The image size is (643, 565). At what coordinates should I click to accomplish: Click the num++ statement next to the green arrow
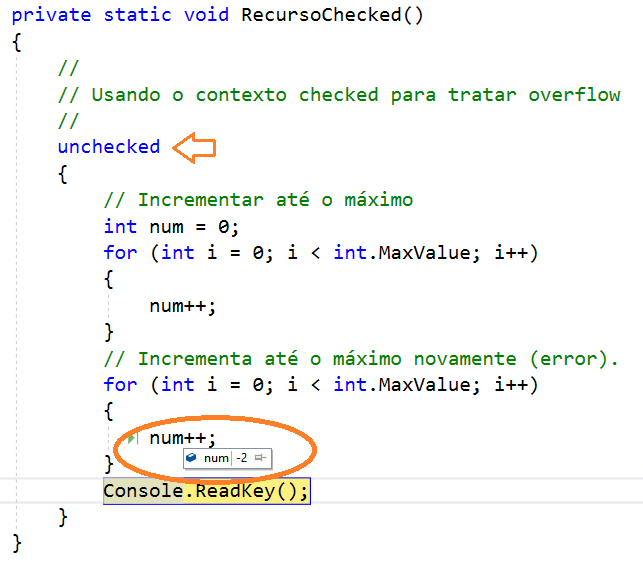182,438
